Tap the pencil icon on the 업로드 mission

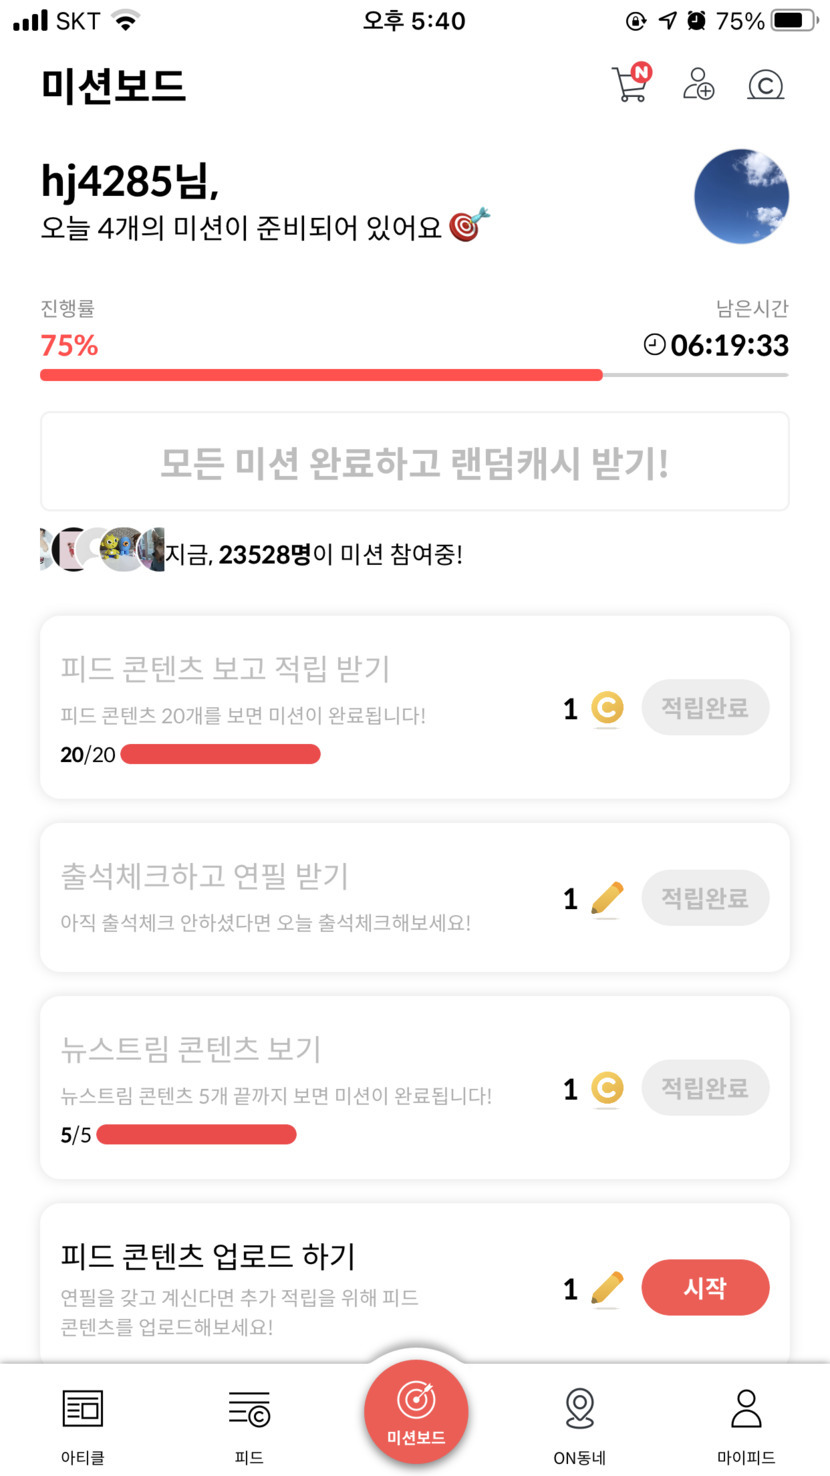click(607, 1288)
